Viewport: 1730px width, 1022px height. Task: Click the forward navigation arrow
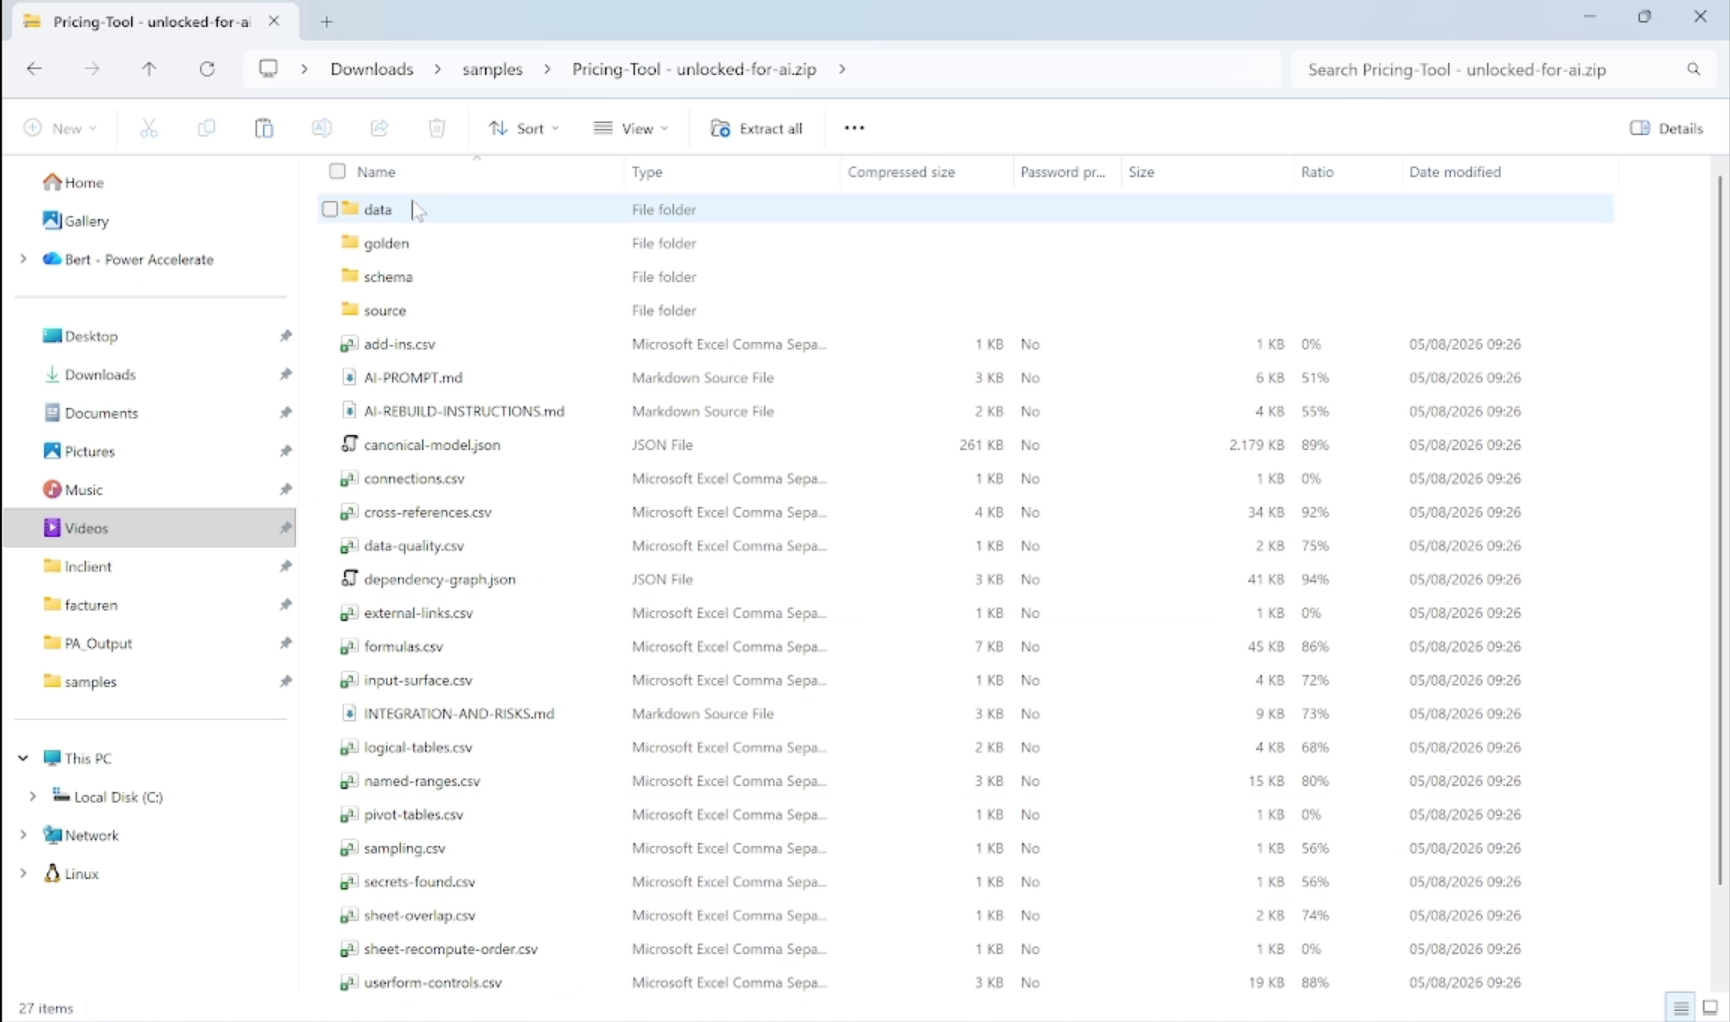(x=92, y=69)
